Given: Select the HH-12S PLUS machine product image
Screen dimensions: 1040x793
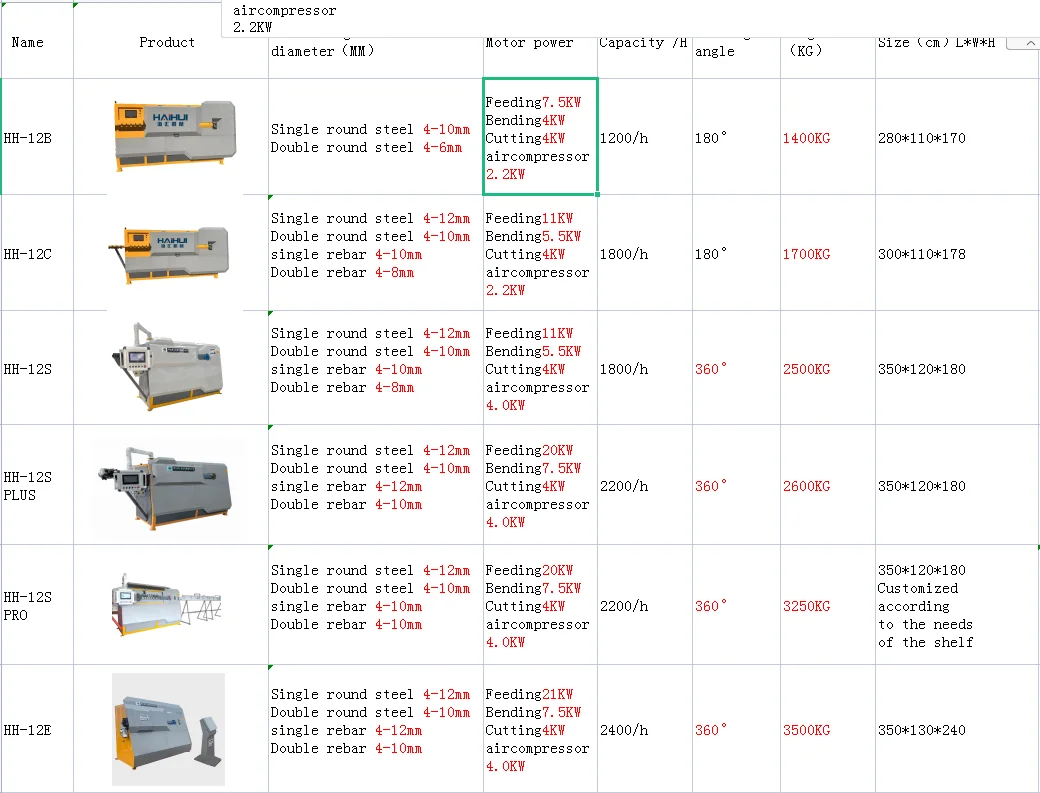Looking at the screenshot, I should click(x=168, y=485).
